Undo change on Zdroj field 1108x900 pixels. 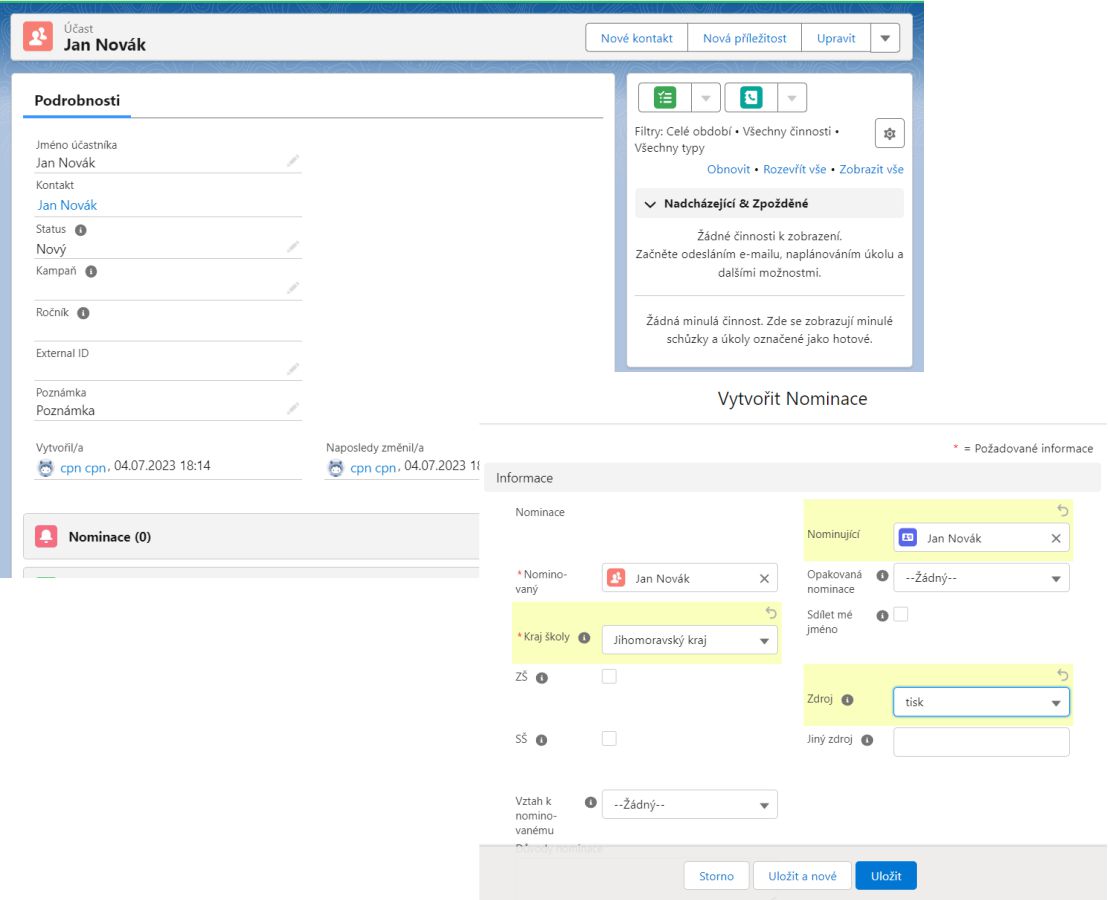click(1062, 675)
